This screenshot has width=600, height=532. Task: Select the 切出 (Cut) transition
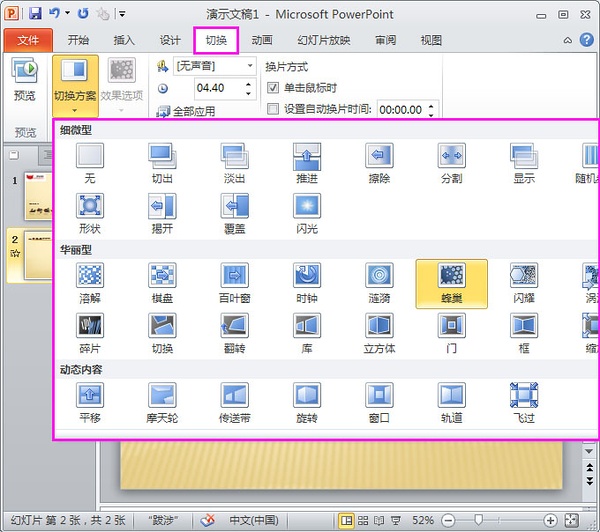162,163
